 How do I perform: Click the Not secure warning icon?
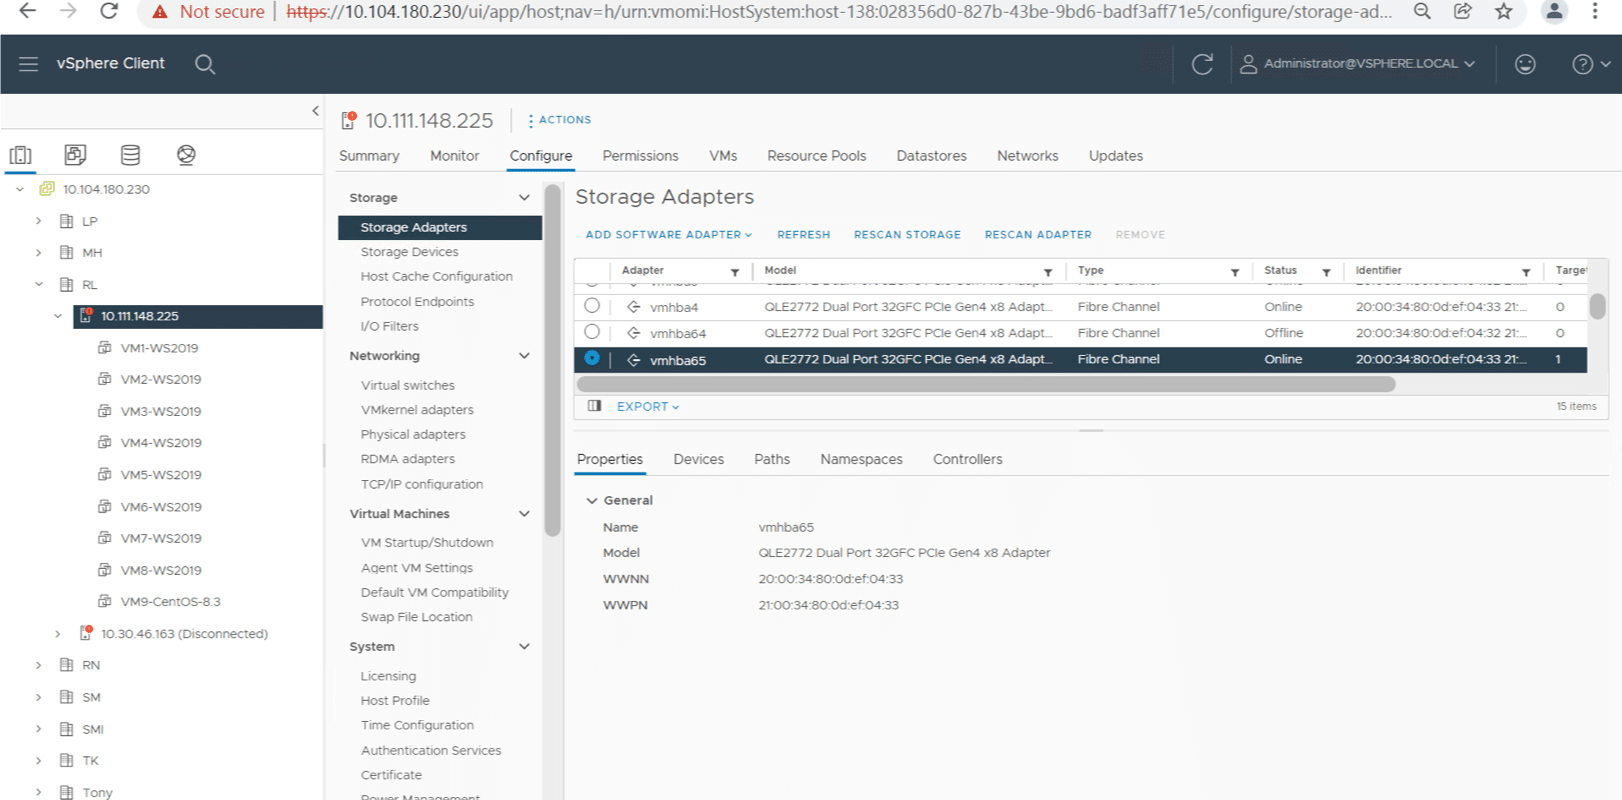[159, 12]
